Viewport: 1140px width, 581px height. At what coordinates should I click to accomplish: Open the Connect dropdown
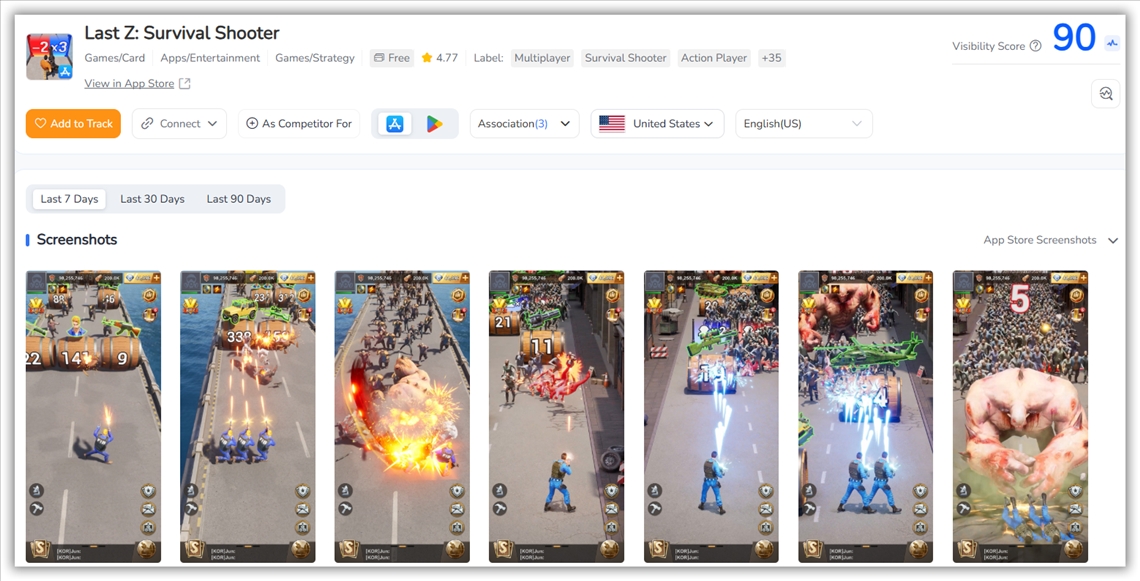[x=179, y=124]
